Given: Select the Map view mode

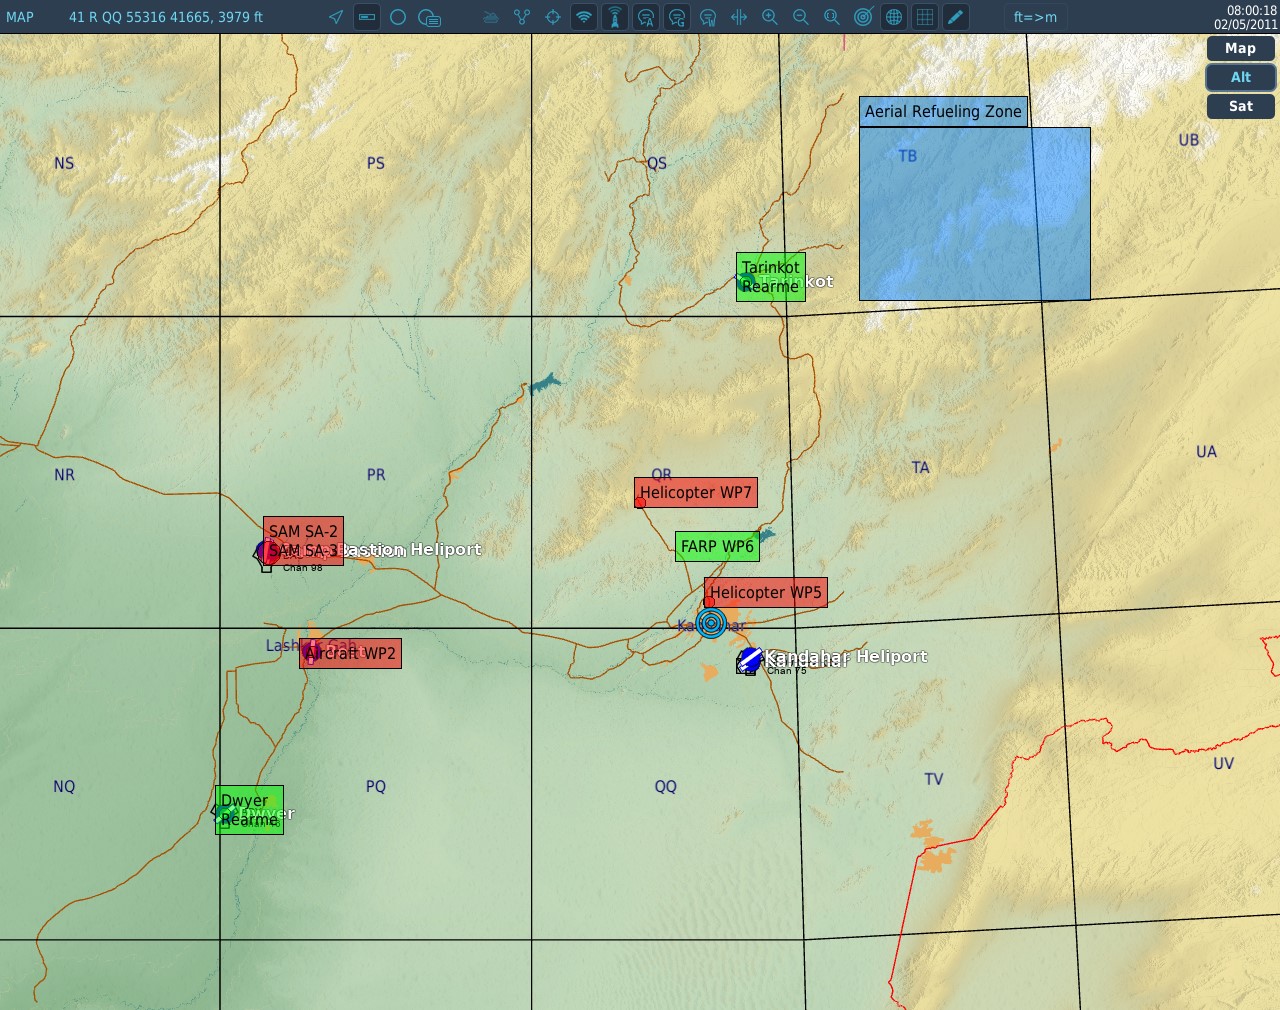Looking at the screenshot, I should coord(1240,48).
